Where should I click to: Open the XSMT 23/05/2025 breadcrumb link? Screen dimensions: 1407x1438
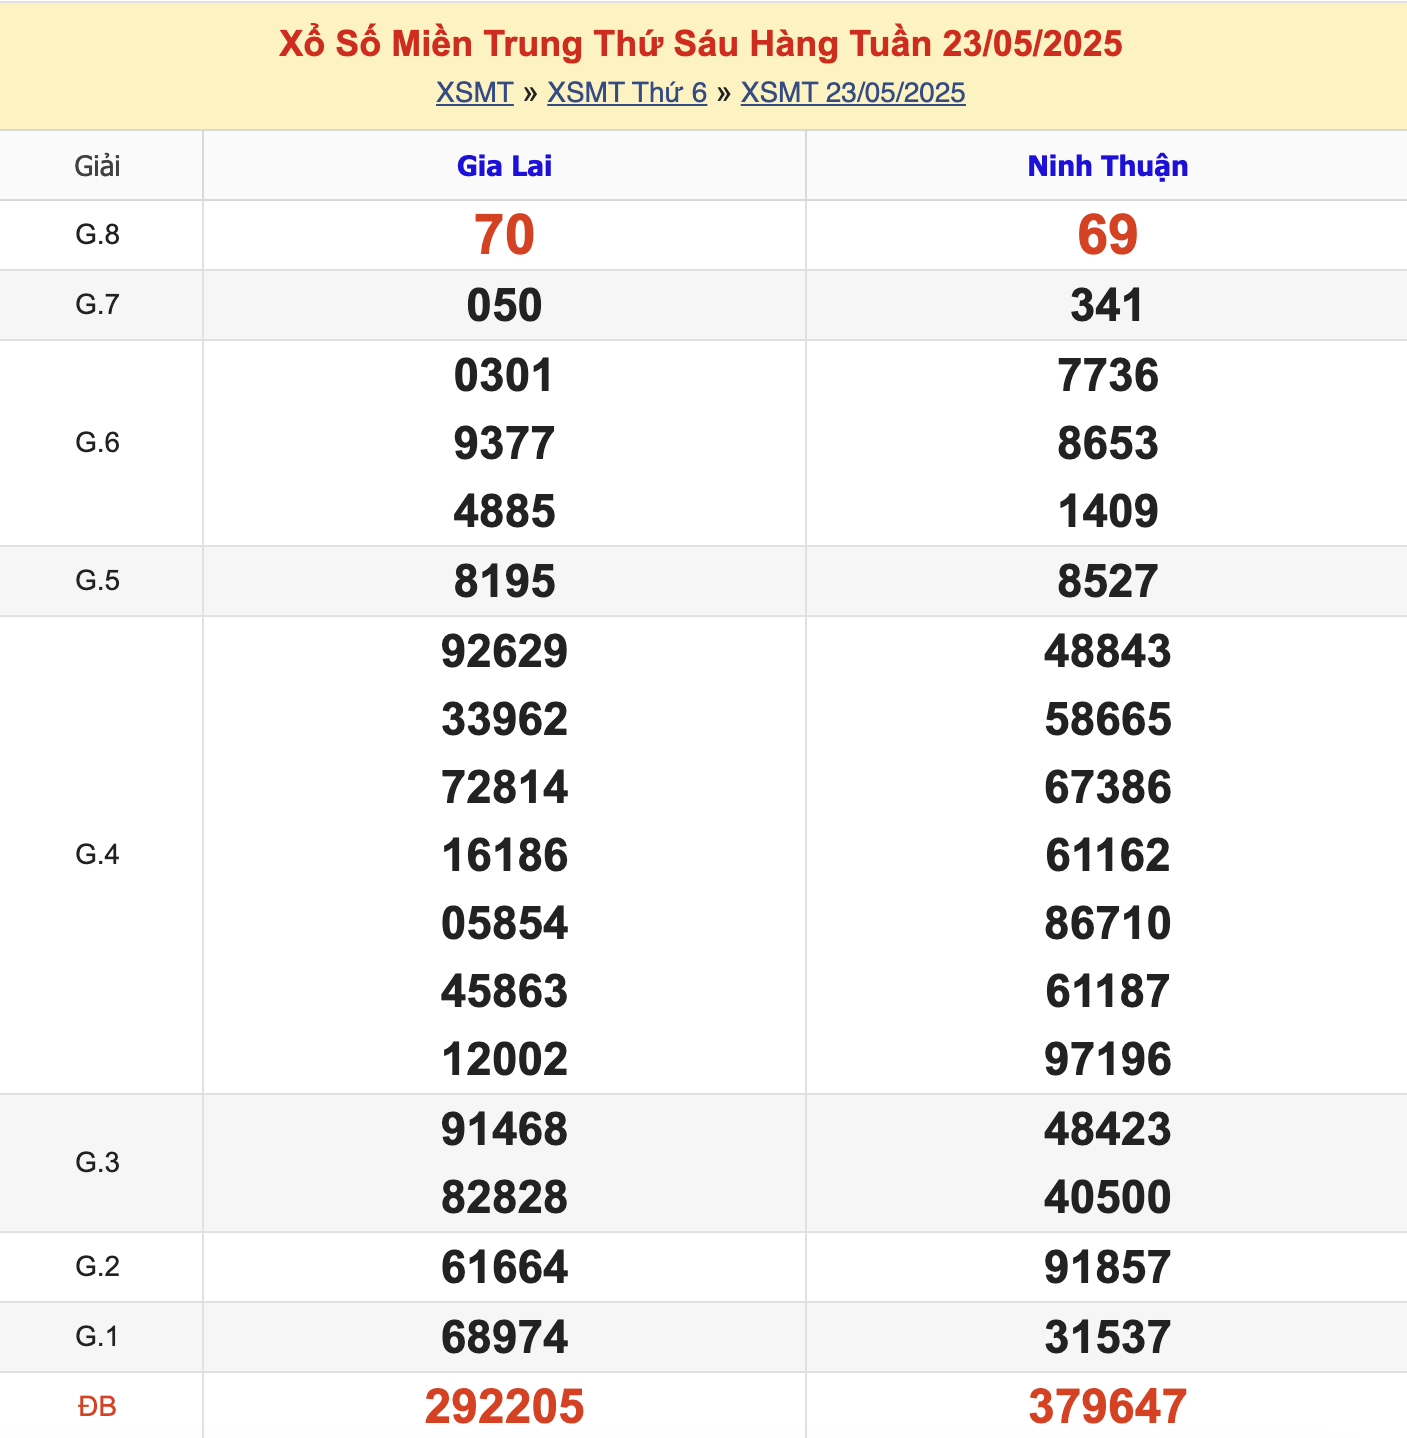point(853,93)
